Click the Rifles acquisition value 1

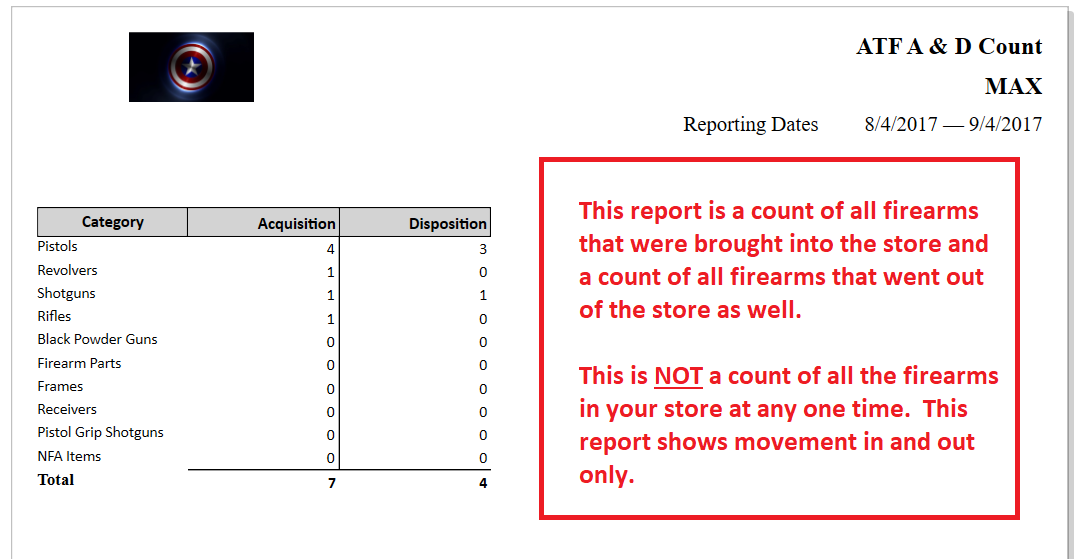[331, 319]
